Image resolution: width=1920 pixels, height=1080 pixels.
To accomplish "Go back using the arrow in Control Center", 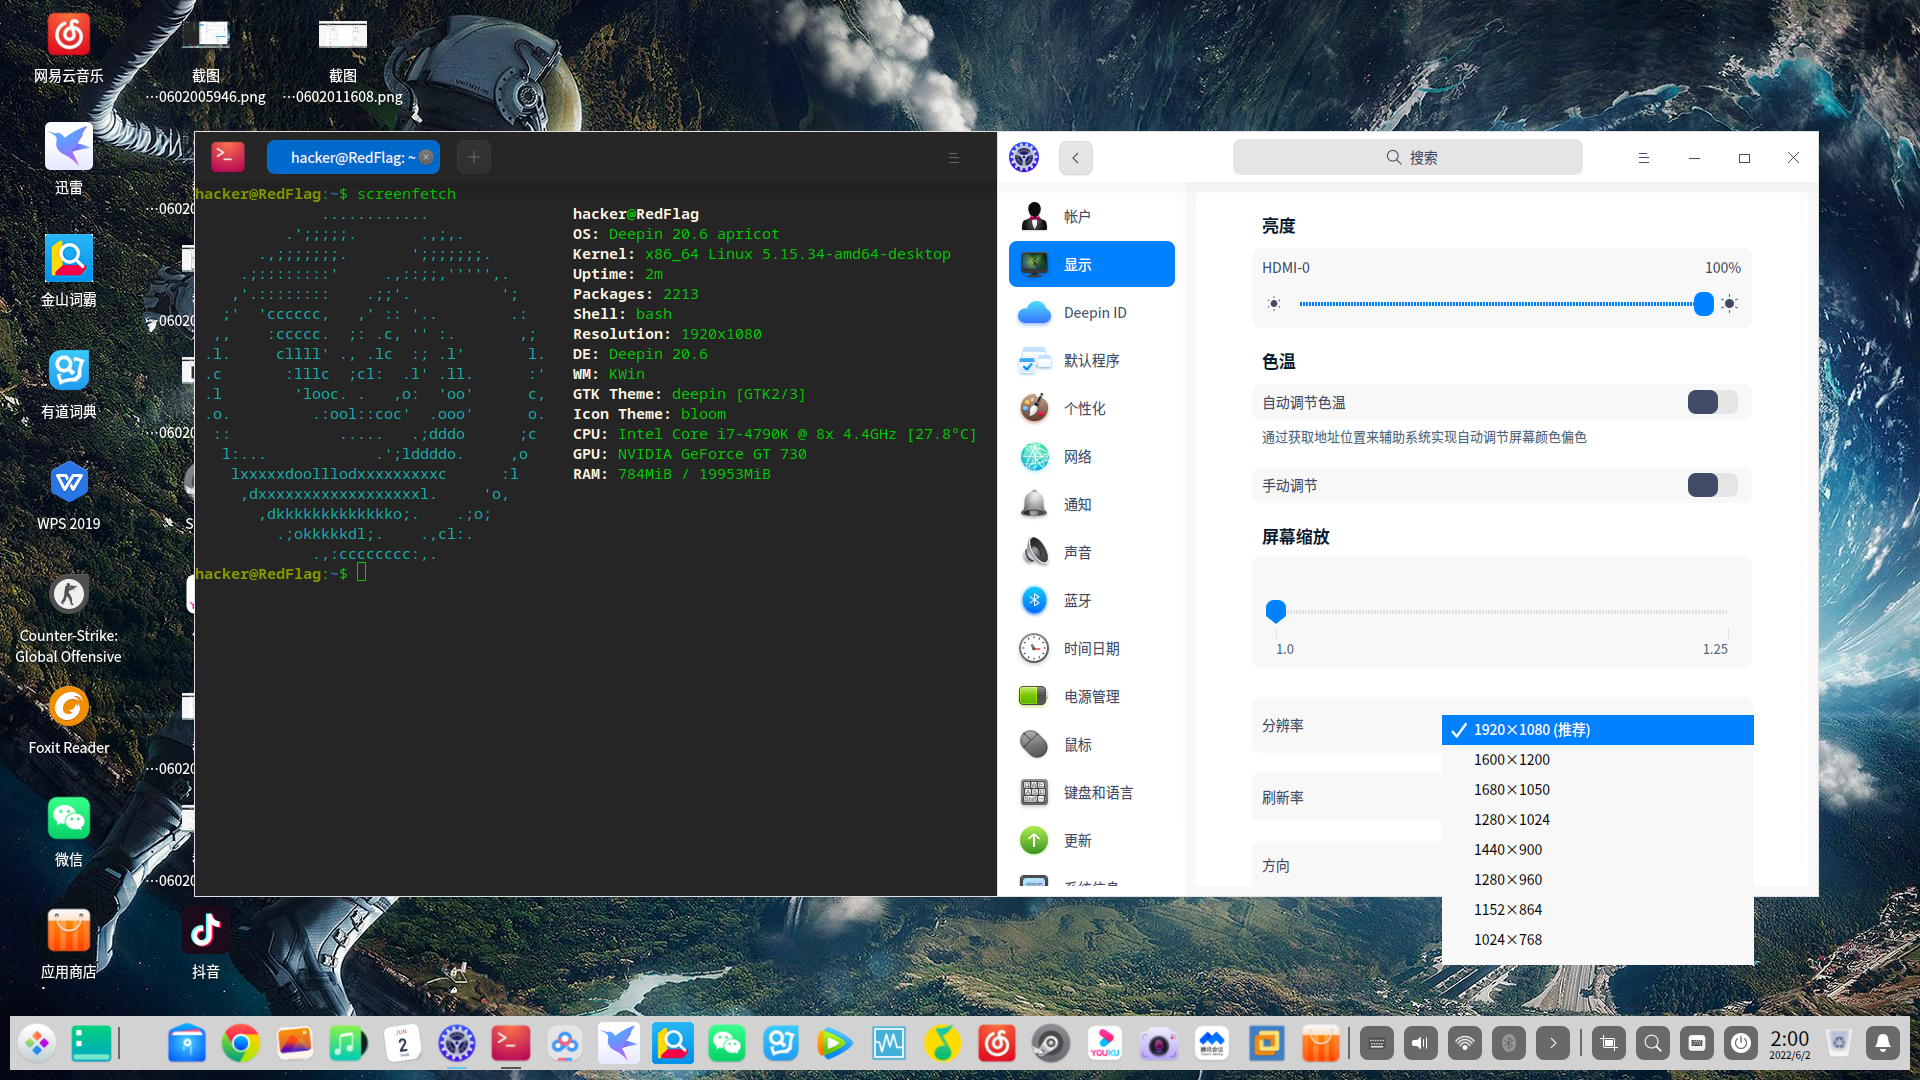I will (1075, 157).
